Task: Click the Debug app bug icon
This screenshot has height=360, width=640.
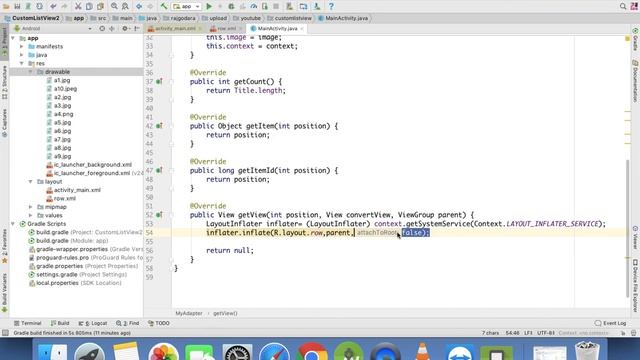Action: (231, 7)
